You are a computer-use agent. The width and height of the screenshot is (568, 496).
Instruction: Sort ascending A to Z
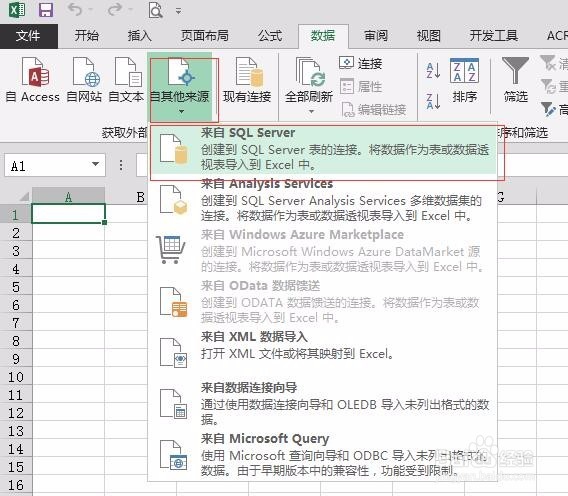[x=433, y=70]
